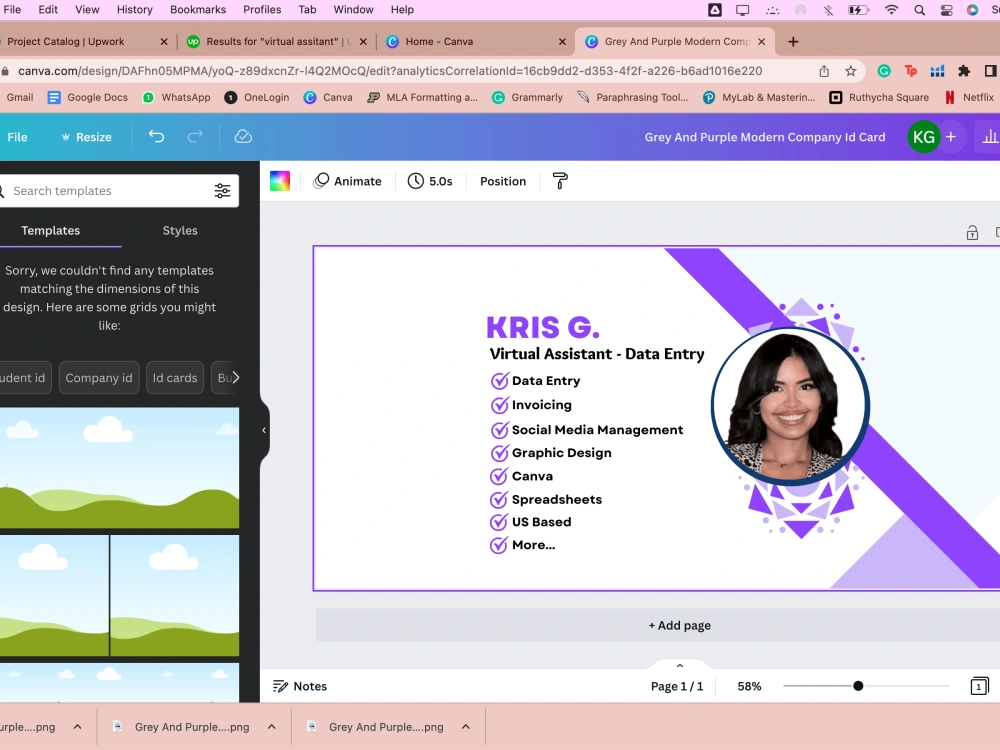1000x750 pixels.
Task: Select the circular profile photo on canvas
Action: 790,406
